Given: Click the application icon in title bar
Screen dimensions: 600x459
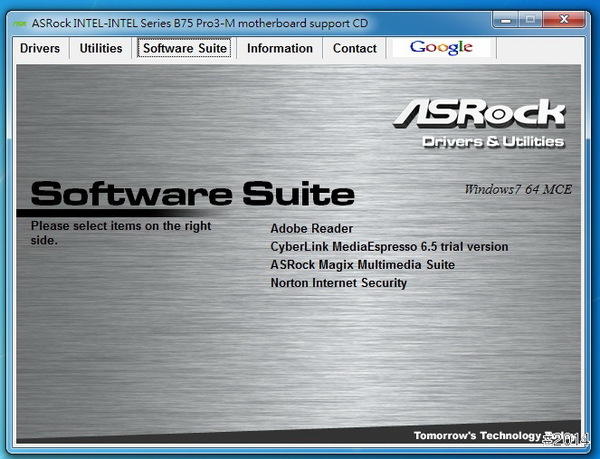Looking at the screenshot, I should coord(17,21).
